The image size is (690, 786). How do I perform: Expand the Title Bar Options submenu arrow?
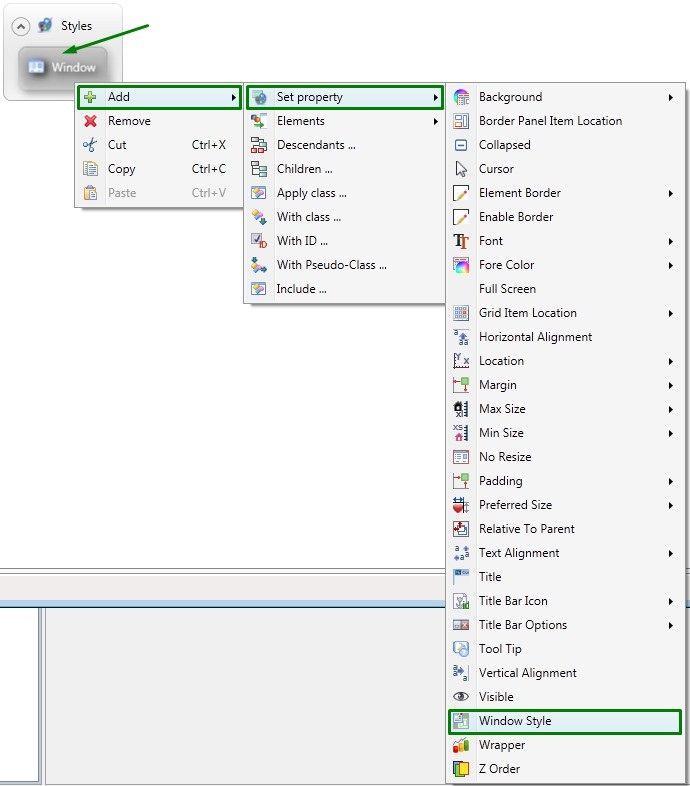point(670,625)
